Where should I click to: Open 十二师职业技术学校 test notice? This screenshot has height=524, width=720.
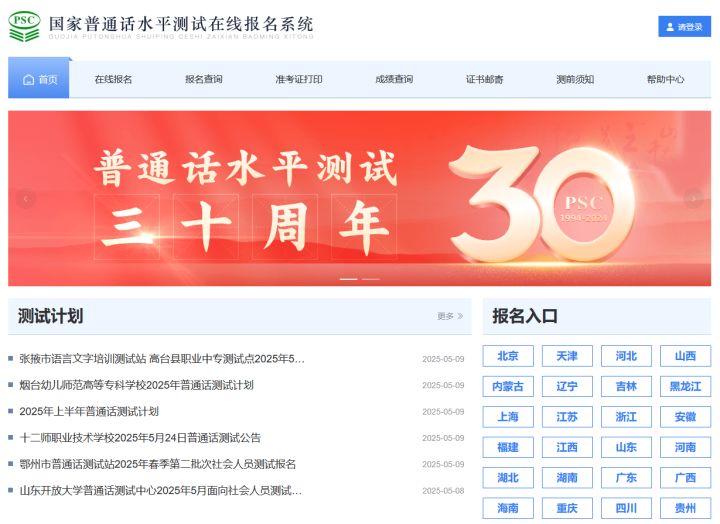coord(140,438)
